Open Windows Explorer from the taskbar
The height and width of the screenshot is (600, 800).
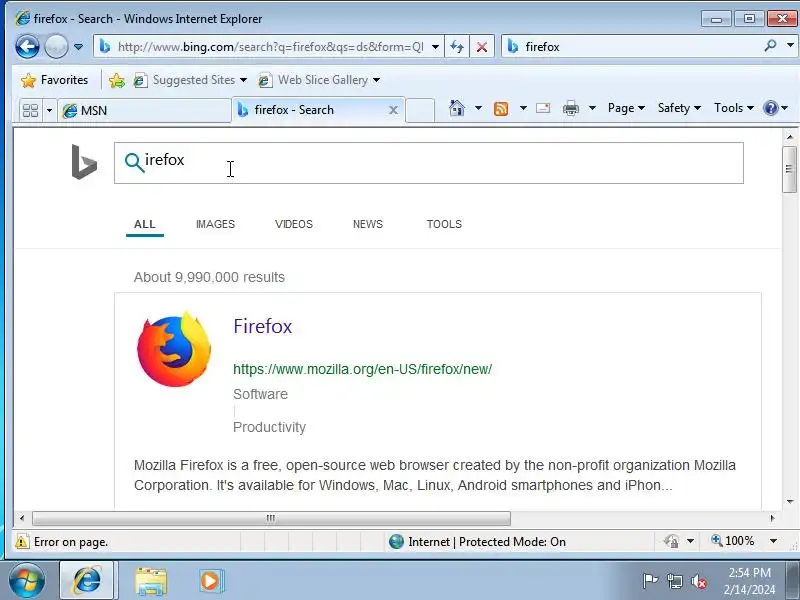151,581
